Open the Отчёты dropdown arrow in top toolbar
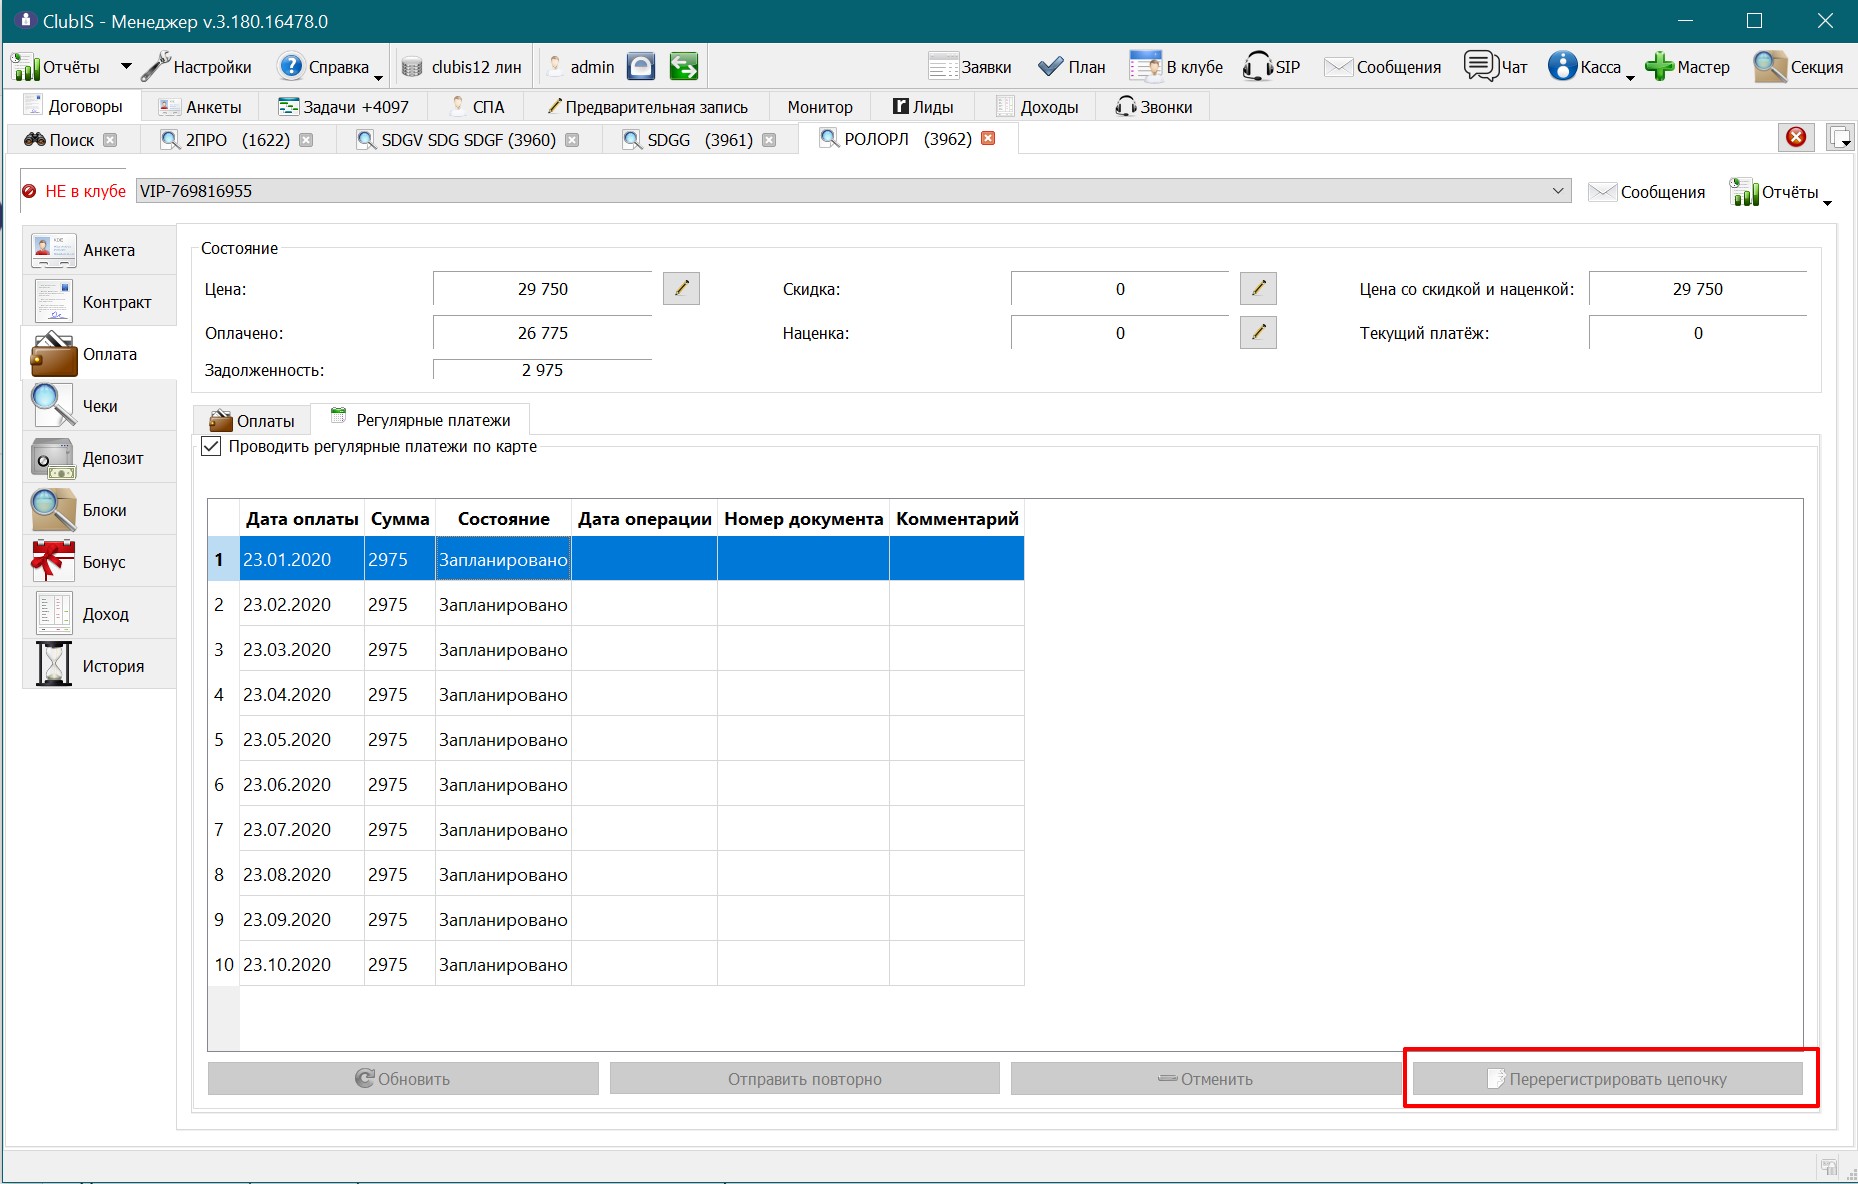Image resolution: width=1858 pixels, height=1184 pixels. click(126, 67)
